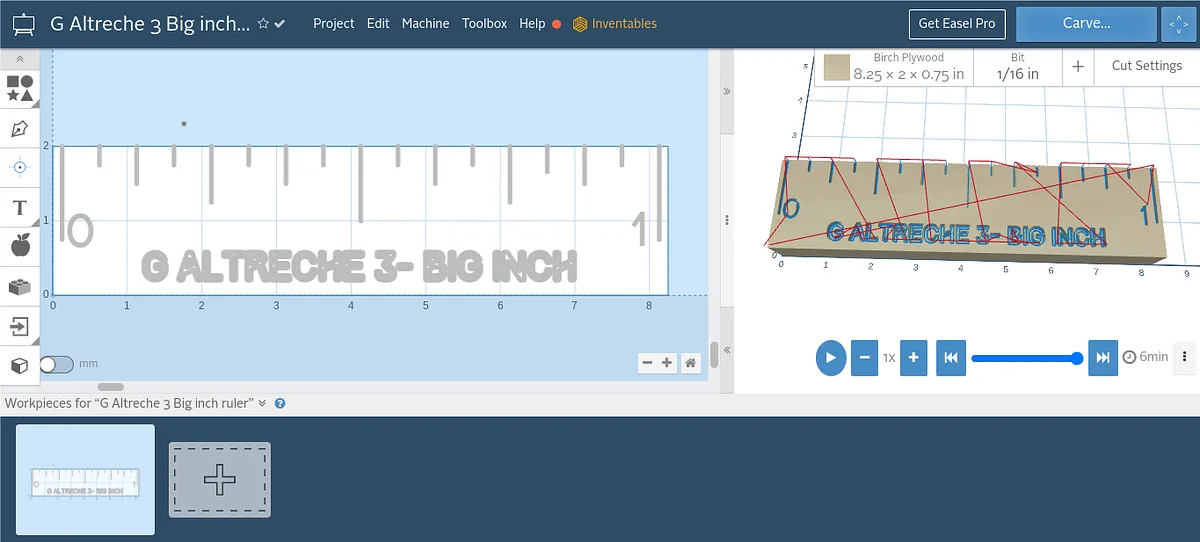The image size is (1200, 542).
Task: Click the birch plywood color swatch
Action: [x=837, y=68]
